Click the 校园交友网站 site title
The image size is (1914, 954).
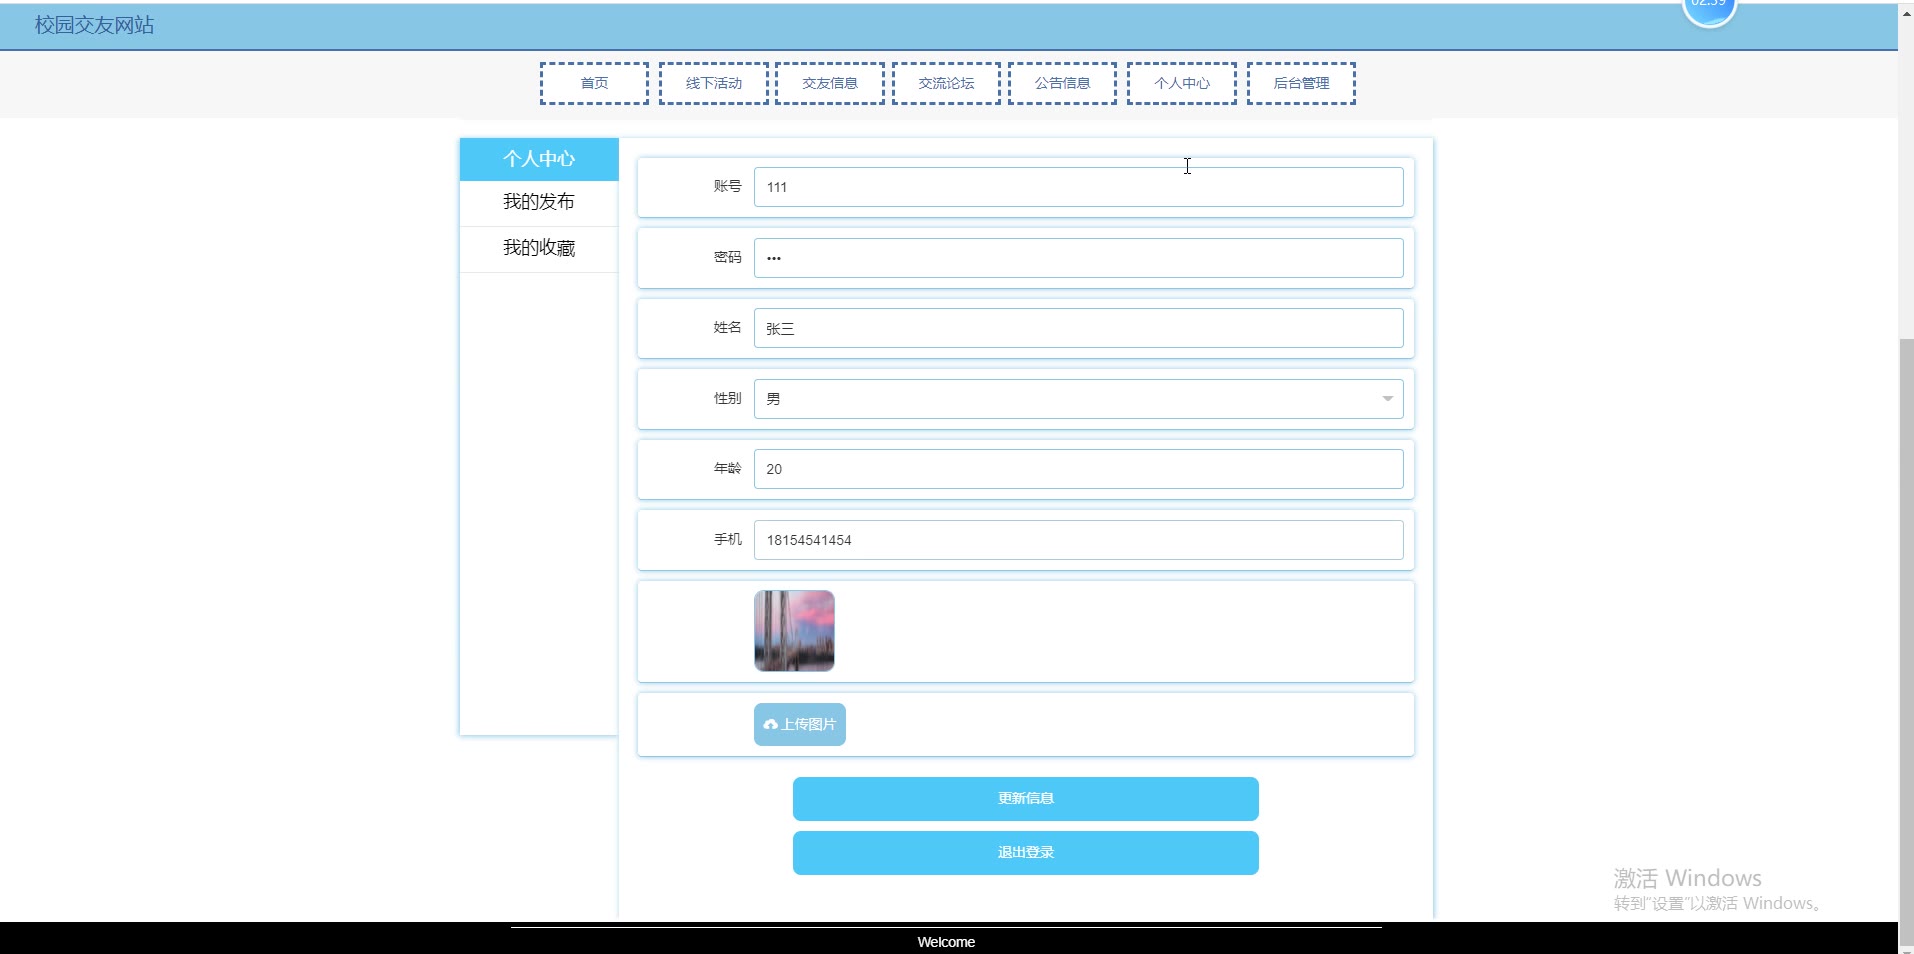(95, 25)
